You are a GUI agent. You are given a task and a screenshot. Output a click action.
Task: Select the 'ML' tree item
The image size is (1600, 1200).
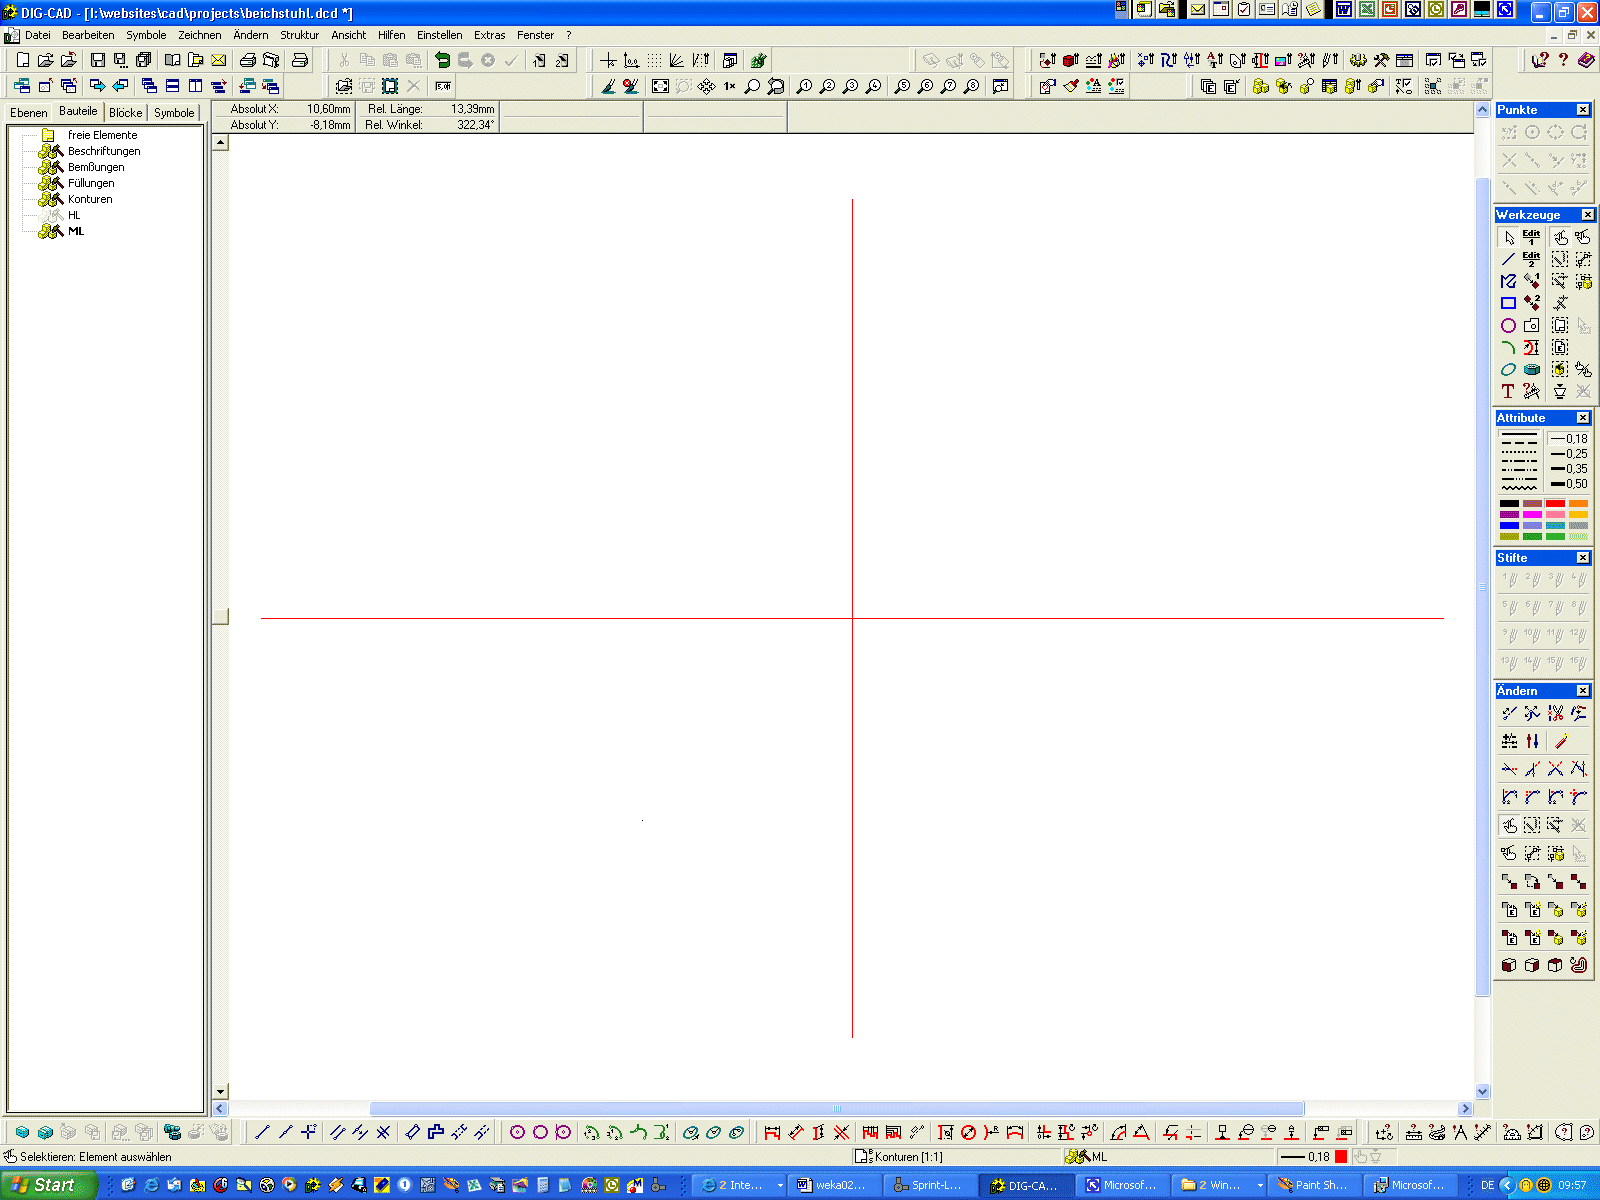76,231
